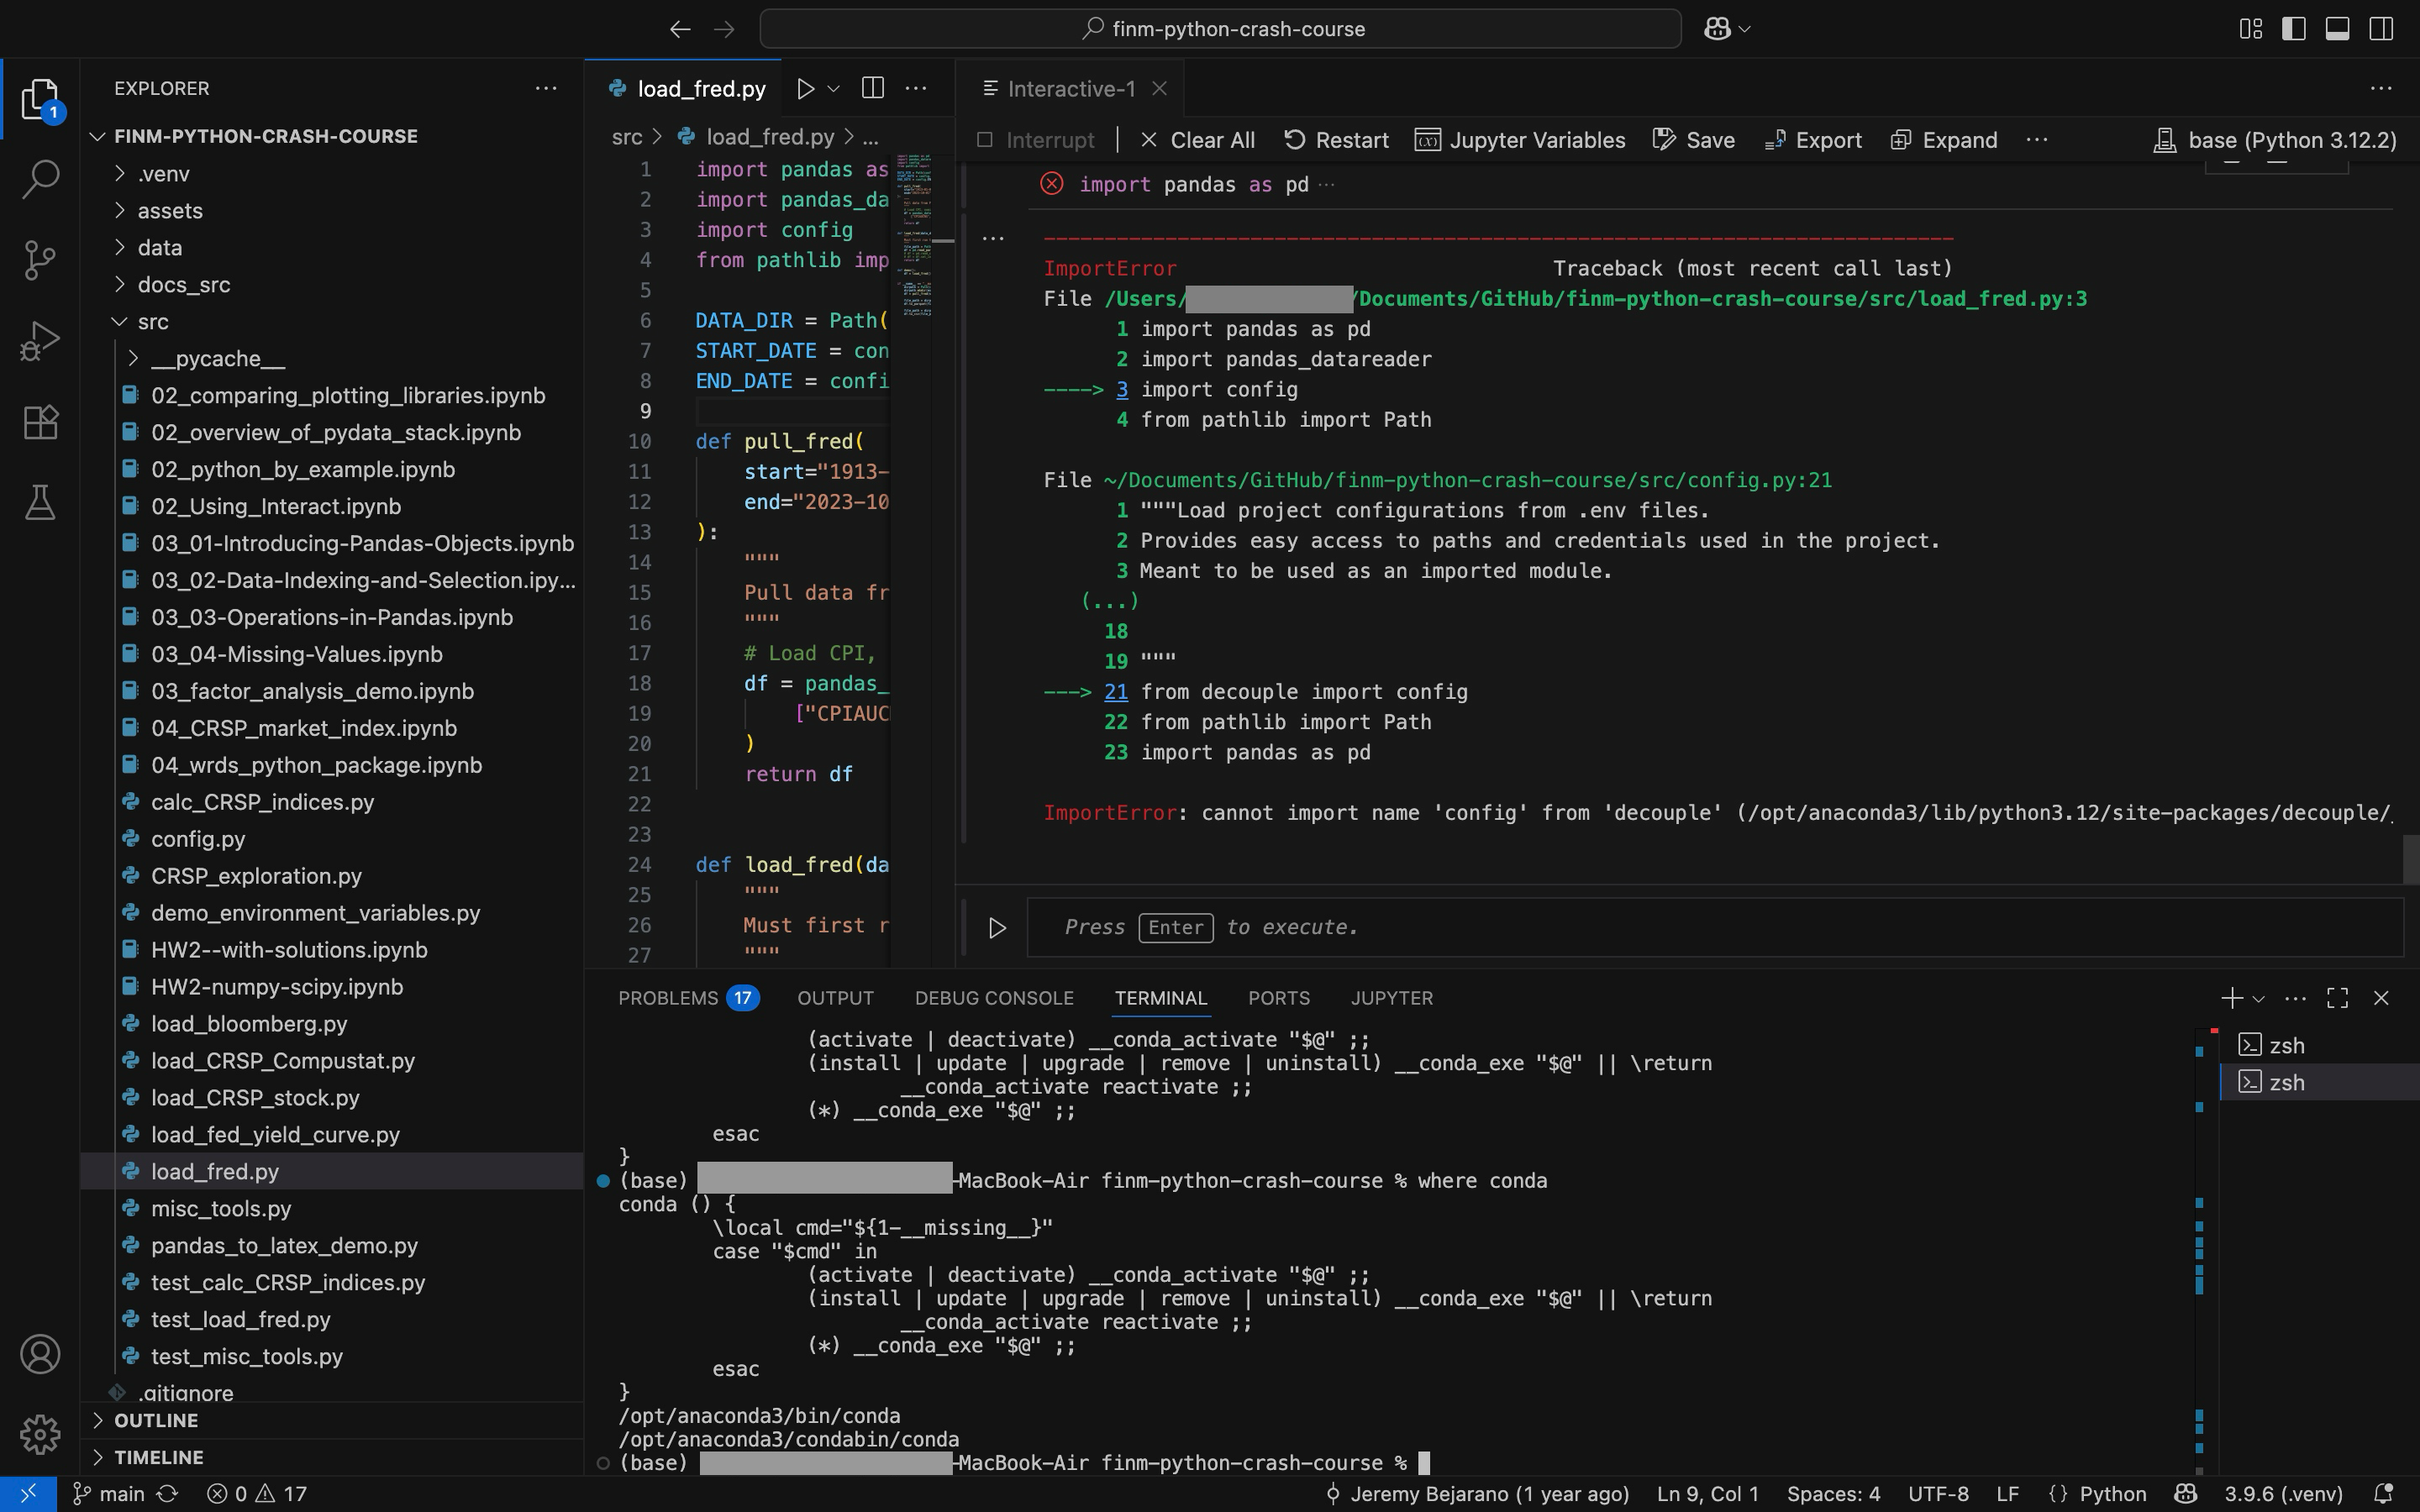
Task: Switch to the OUTPUT tab
Action: tap(835, 998)
